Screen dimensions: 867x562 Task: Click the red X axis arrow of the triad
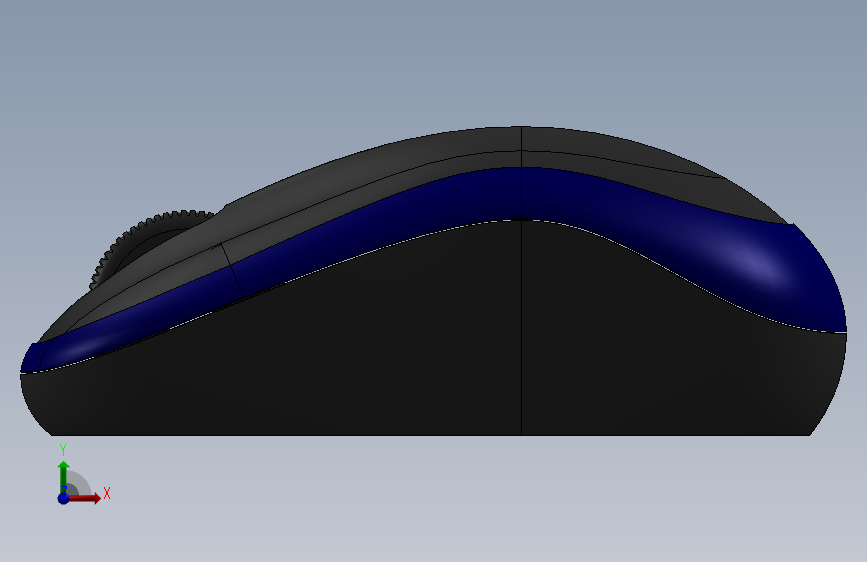(x=84, y=498)
